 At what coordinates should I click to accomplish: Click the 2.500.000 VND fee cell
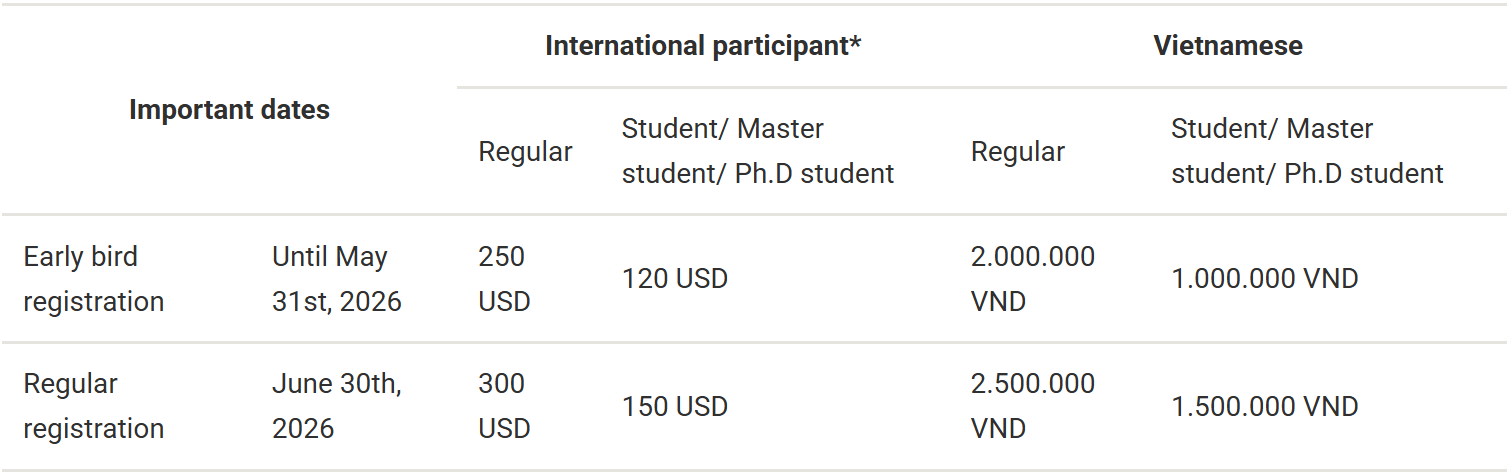1032,406
